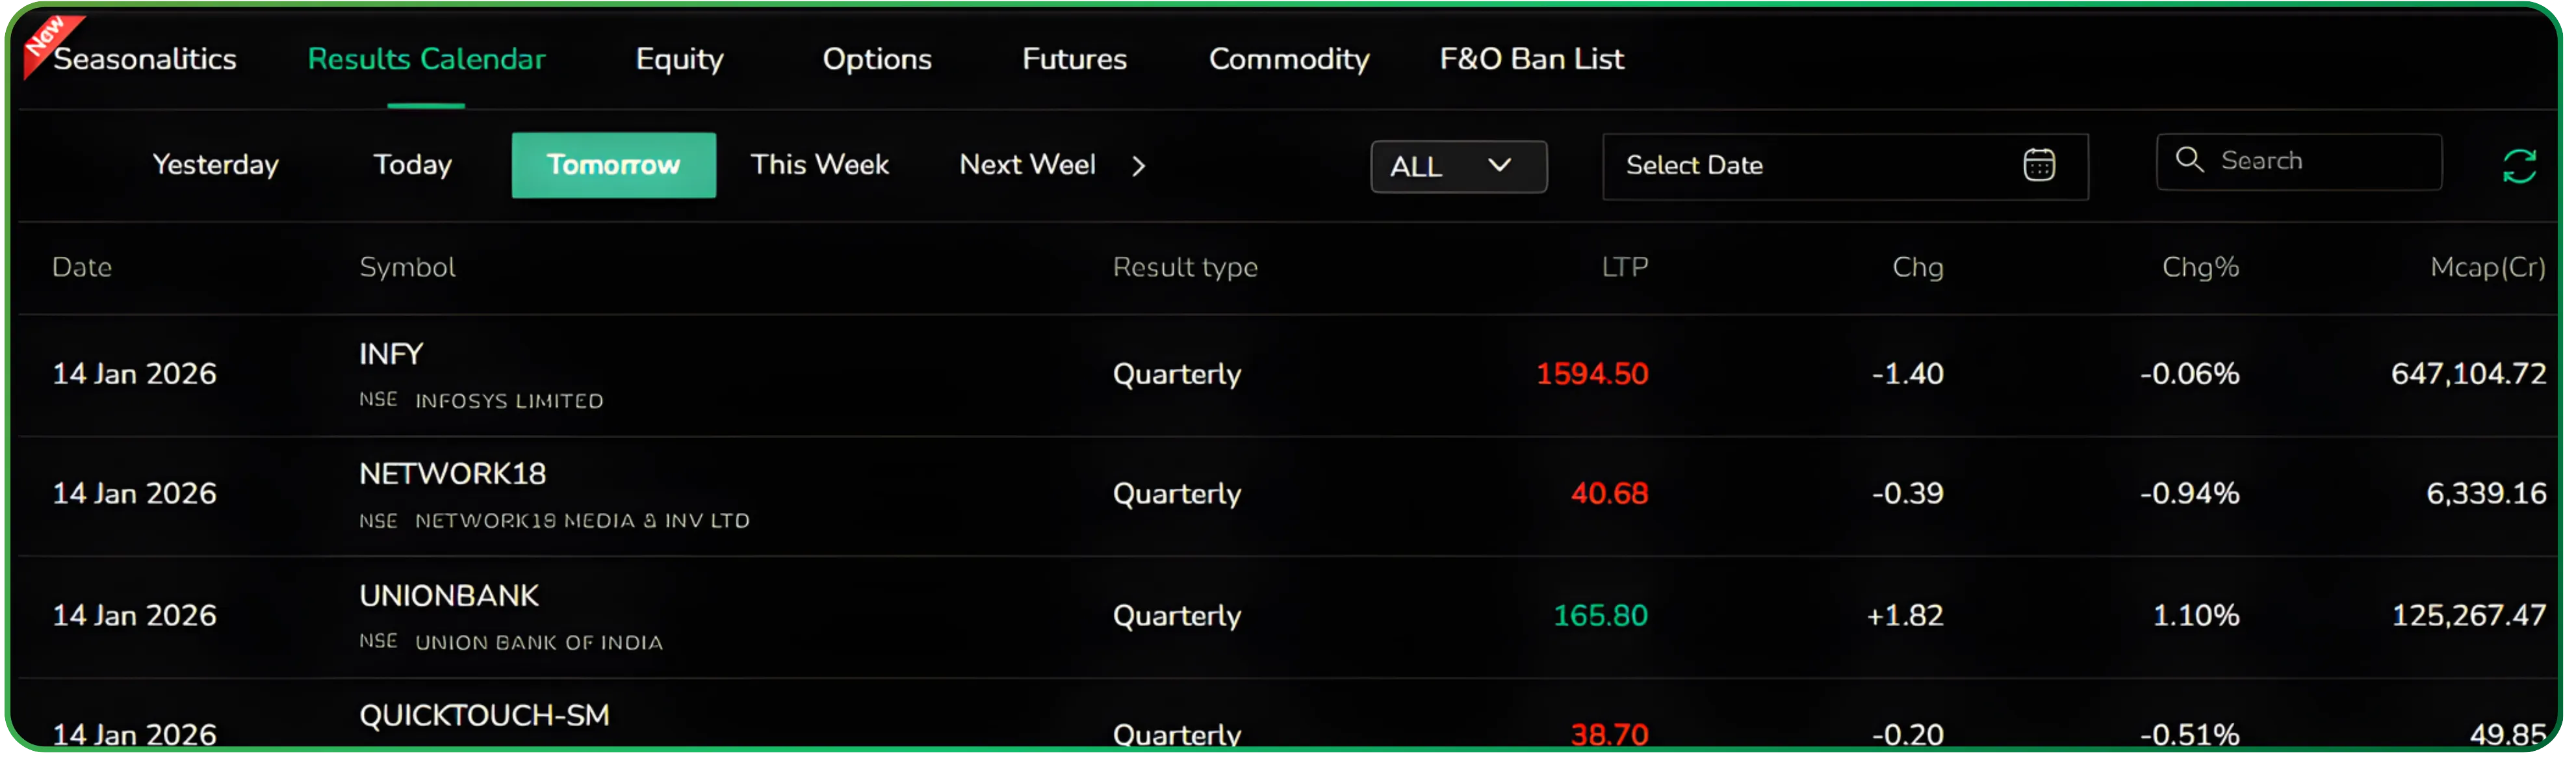Select the Commodity tab
Image resolution: width=2576 pixels, height=758 pixels.
1288,59
